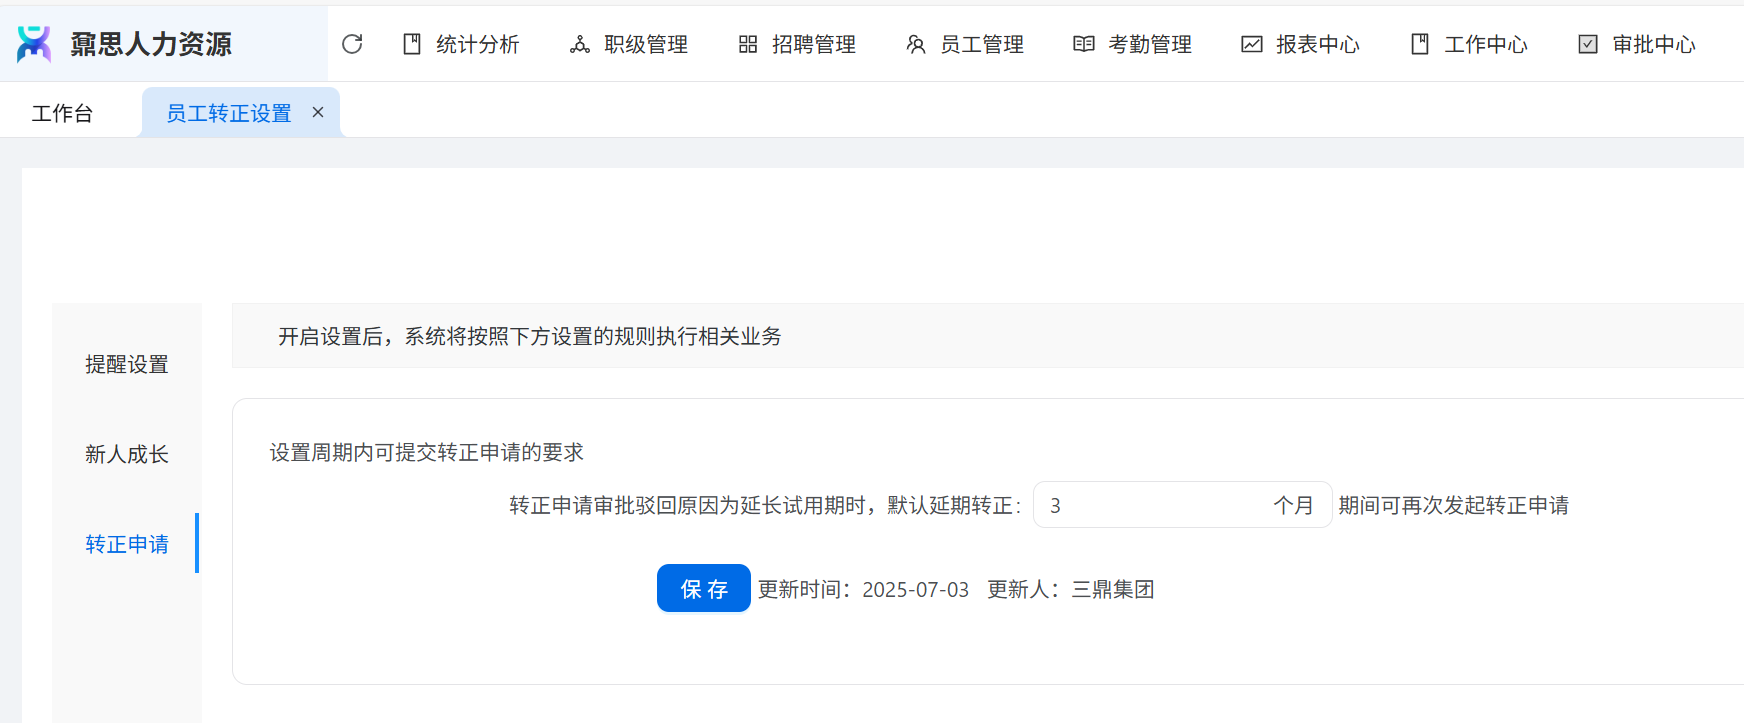Click the 职级管理 hierarchy icon

[x=580, y=44]
